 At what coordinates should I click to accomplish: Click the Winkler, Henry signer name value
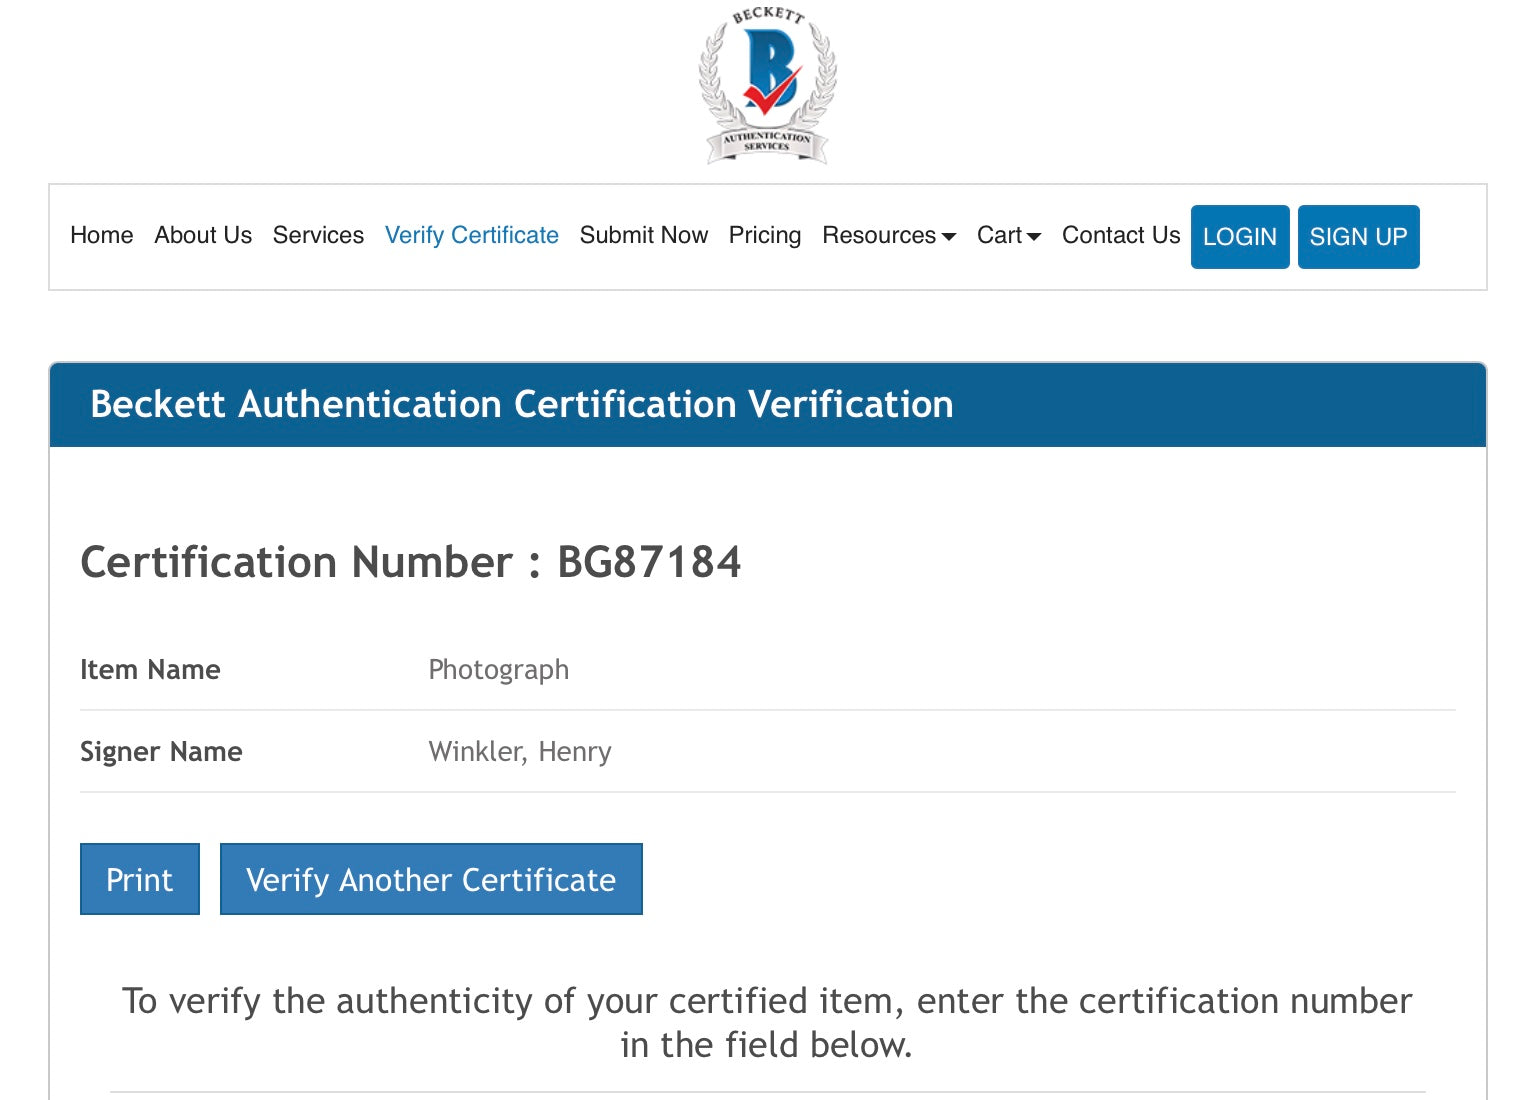click(520, 751)
